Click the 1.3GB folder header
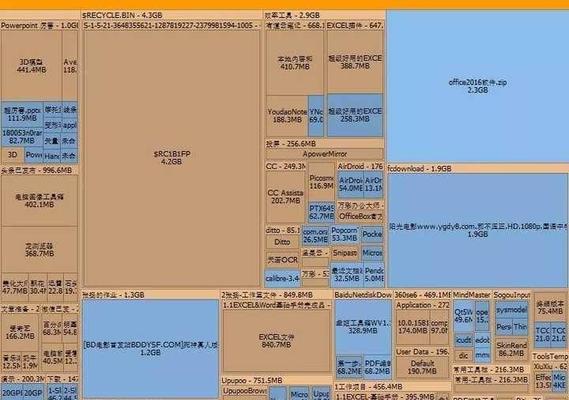Viewport: 569px width, 400px height. (x=150, y=295)
